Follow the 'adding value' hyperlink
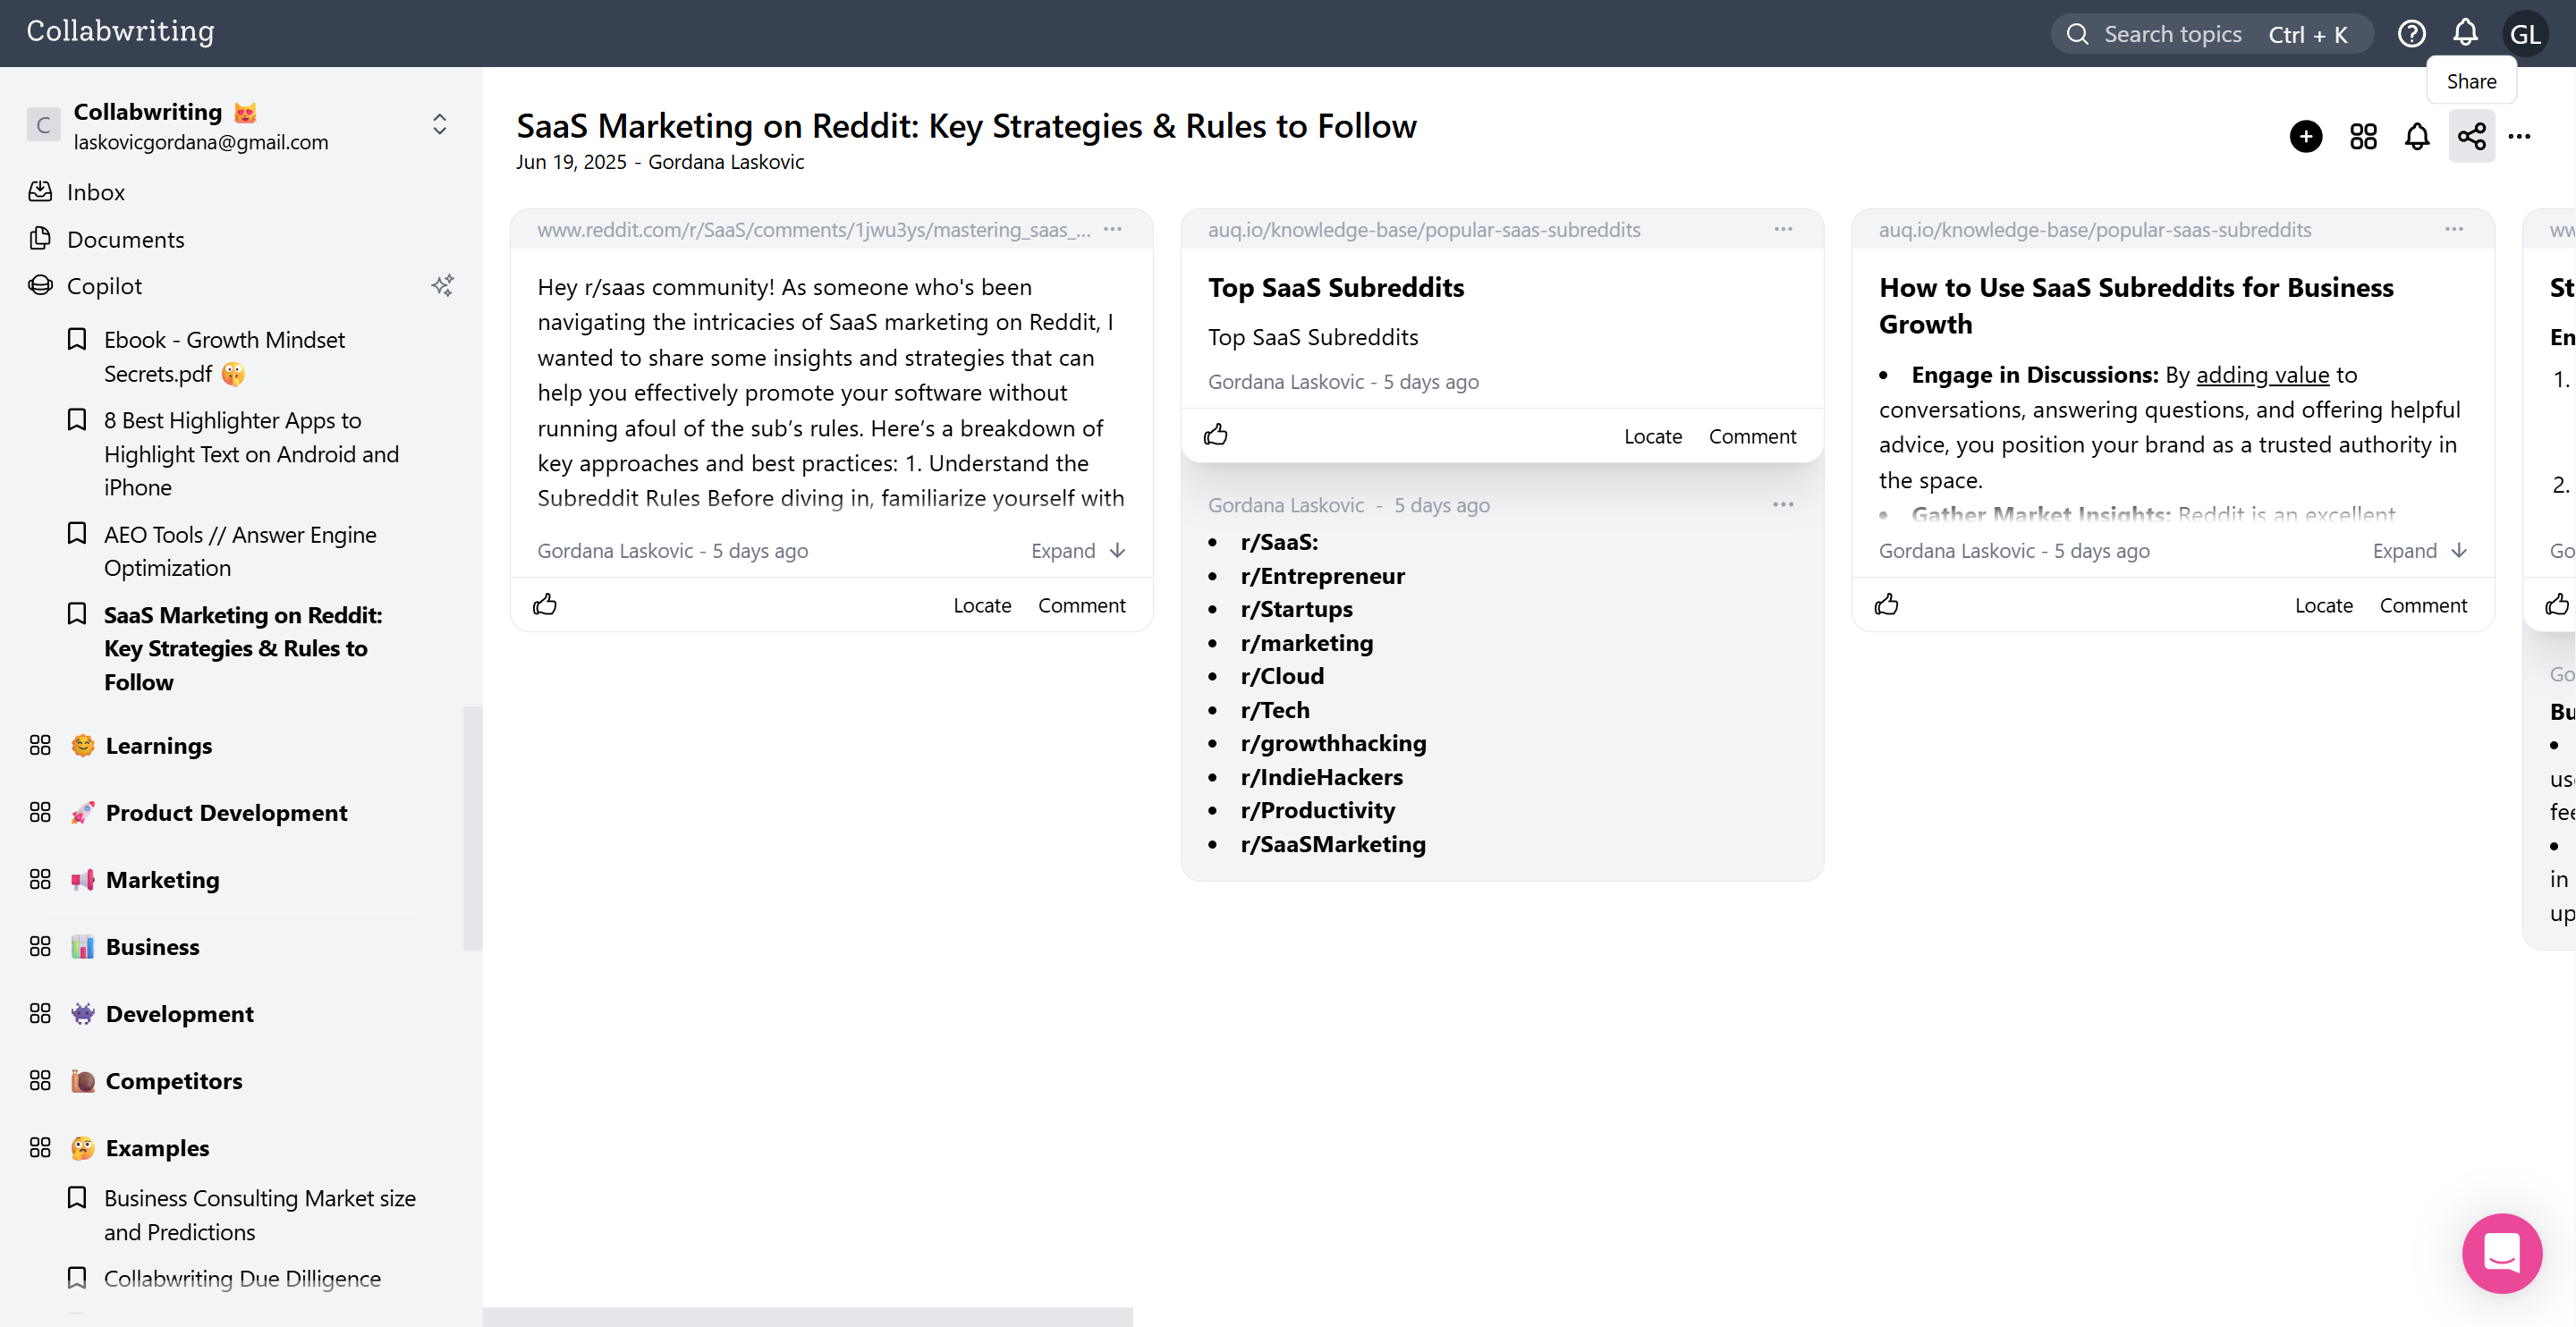The height and width of the screenshot is (1327, 2576). point(2262,375)
